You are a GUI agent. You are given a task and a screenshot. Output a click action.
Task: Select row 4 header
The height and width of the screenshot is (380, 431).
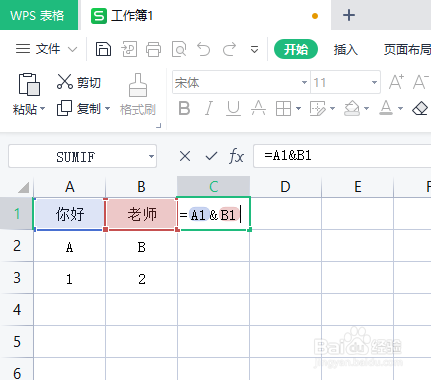coord(17,310)
